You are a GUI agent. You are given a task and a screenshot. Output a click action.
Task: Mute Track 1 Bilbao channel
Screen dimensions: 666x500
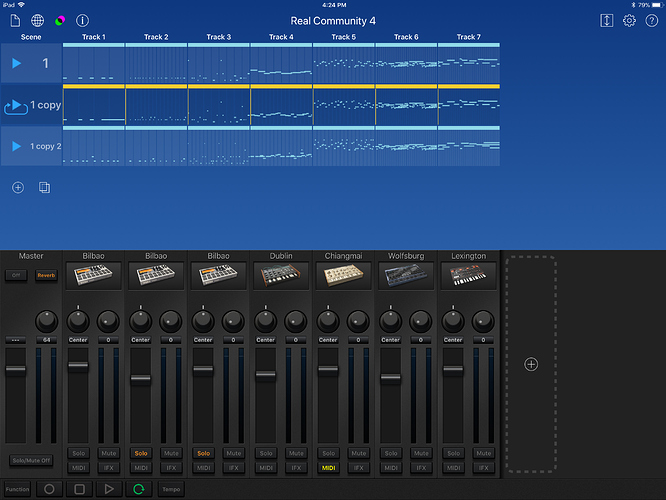(109, 453)
